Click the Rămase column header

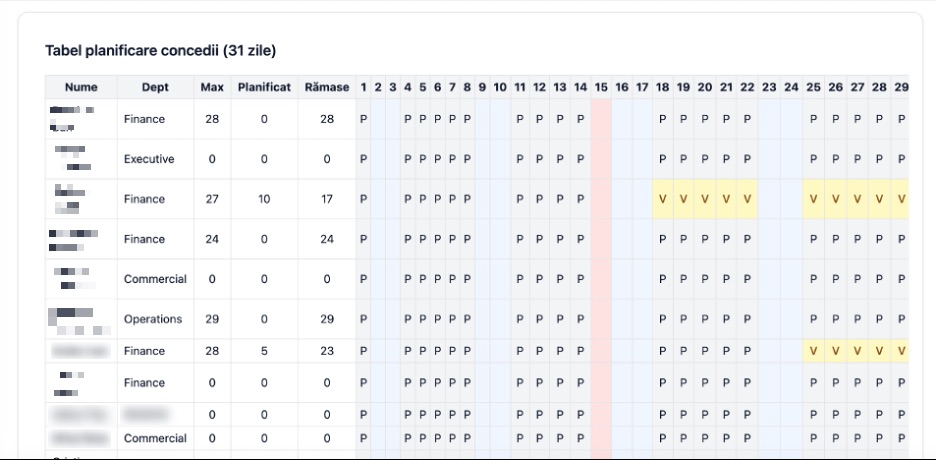pos(327,87)
